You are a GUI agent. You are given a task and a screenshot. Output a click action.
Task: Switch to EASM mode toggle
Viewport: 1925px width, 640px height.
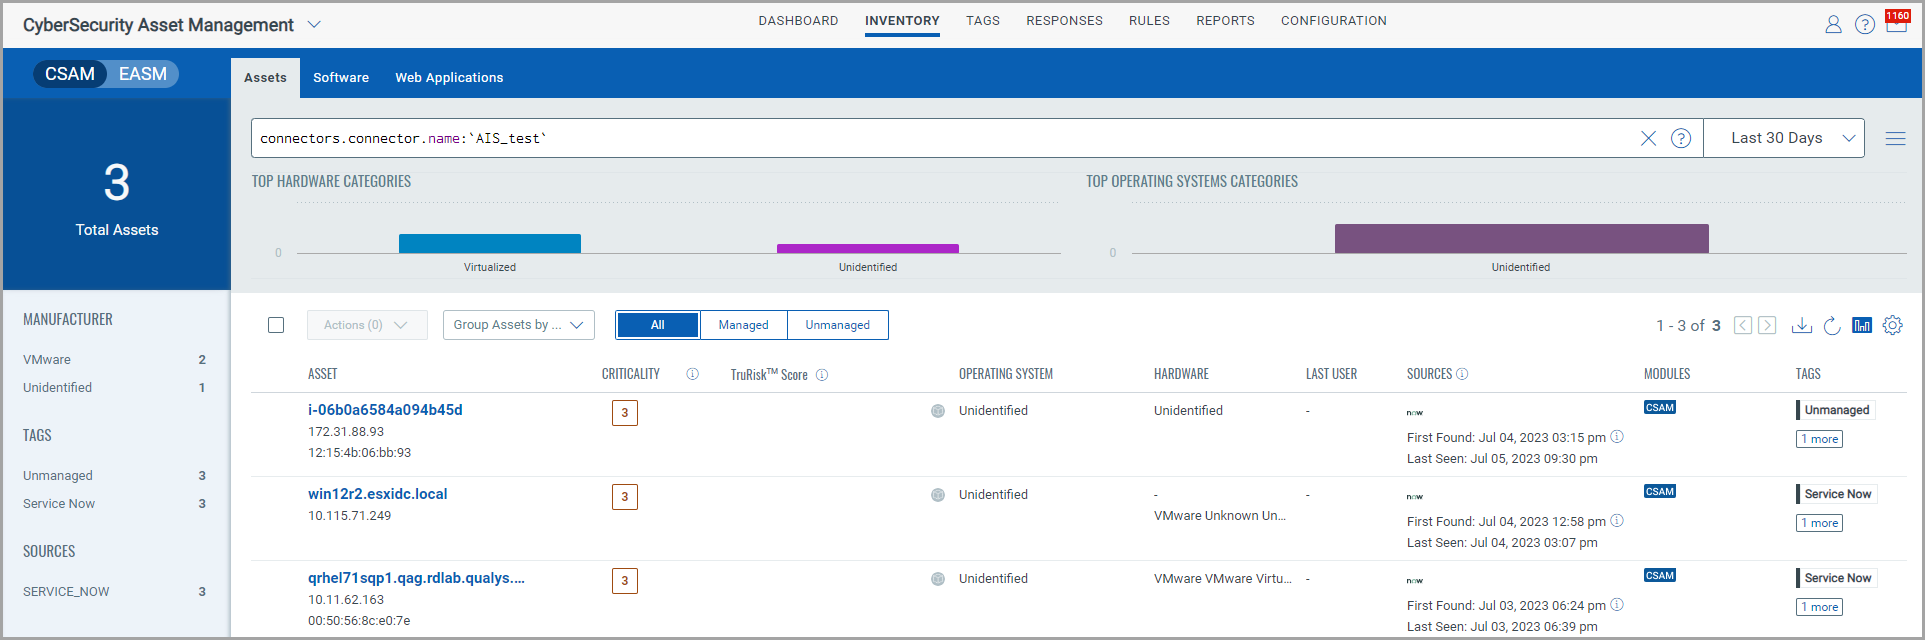click(143, 74)
